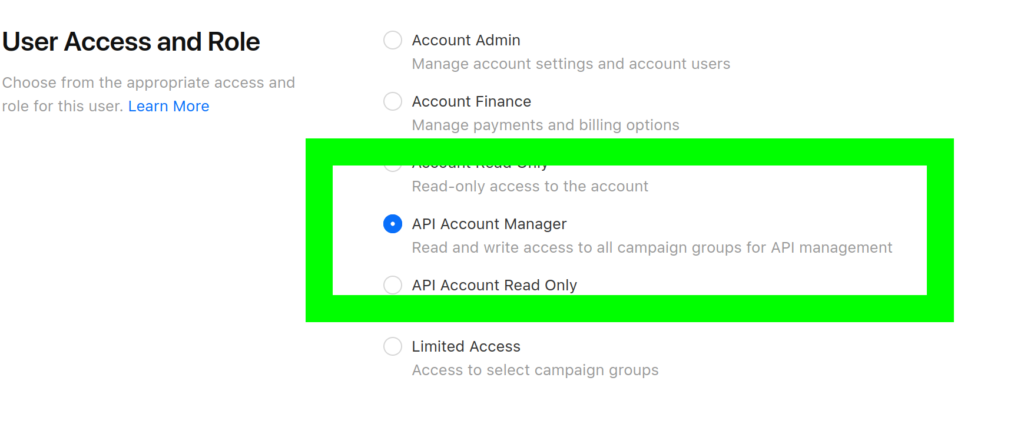The image size is (1024, 427).
Task: Select the Account Admin radio button
Action: tap(393, 40)
